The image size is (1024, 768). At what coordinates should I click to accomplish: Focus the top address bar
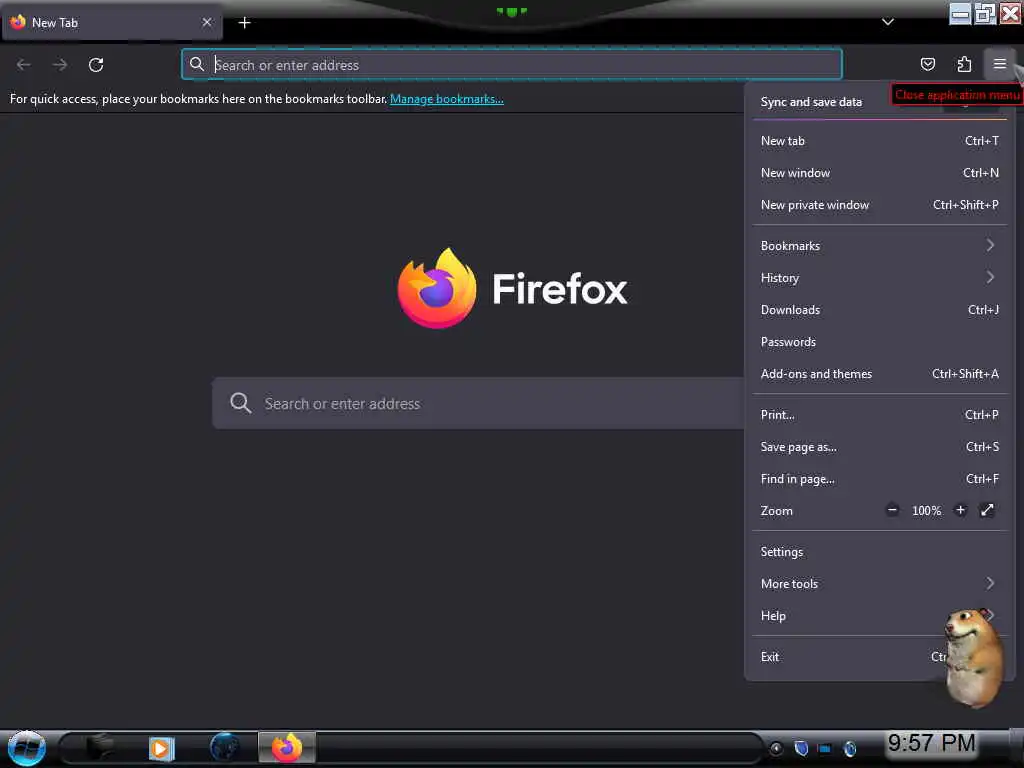point(511,65)
